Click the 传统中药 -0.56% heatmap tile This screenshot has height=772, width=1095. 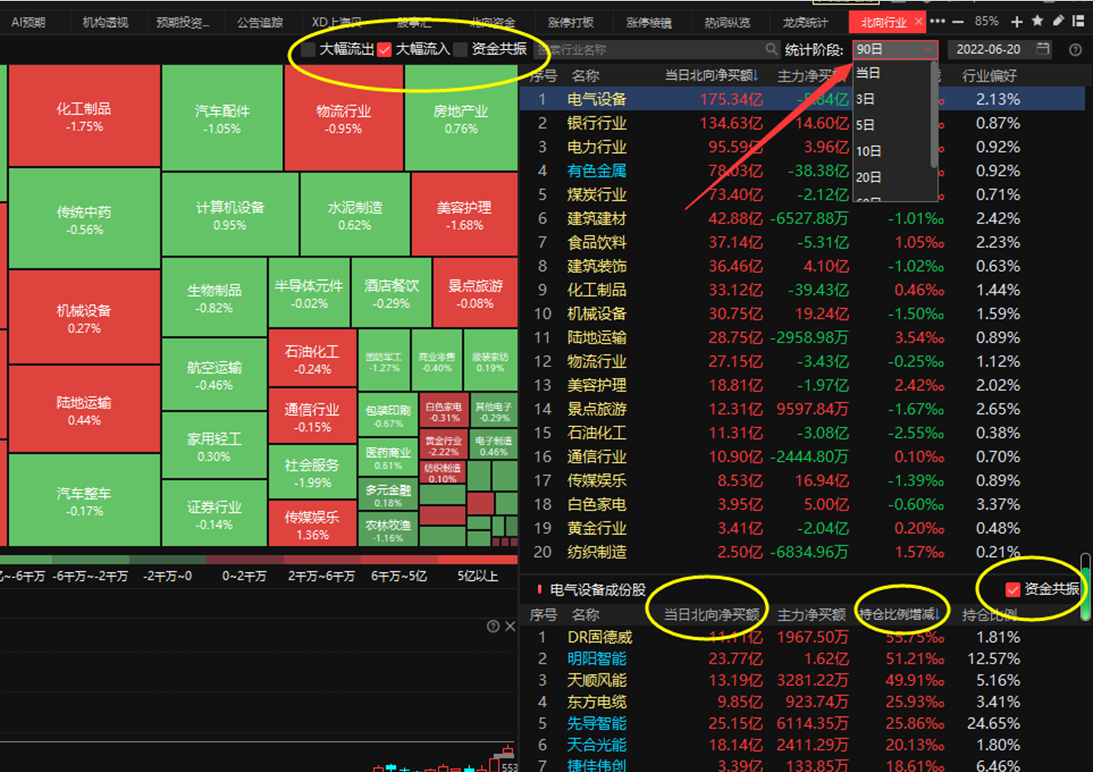point(84,219)
